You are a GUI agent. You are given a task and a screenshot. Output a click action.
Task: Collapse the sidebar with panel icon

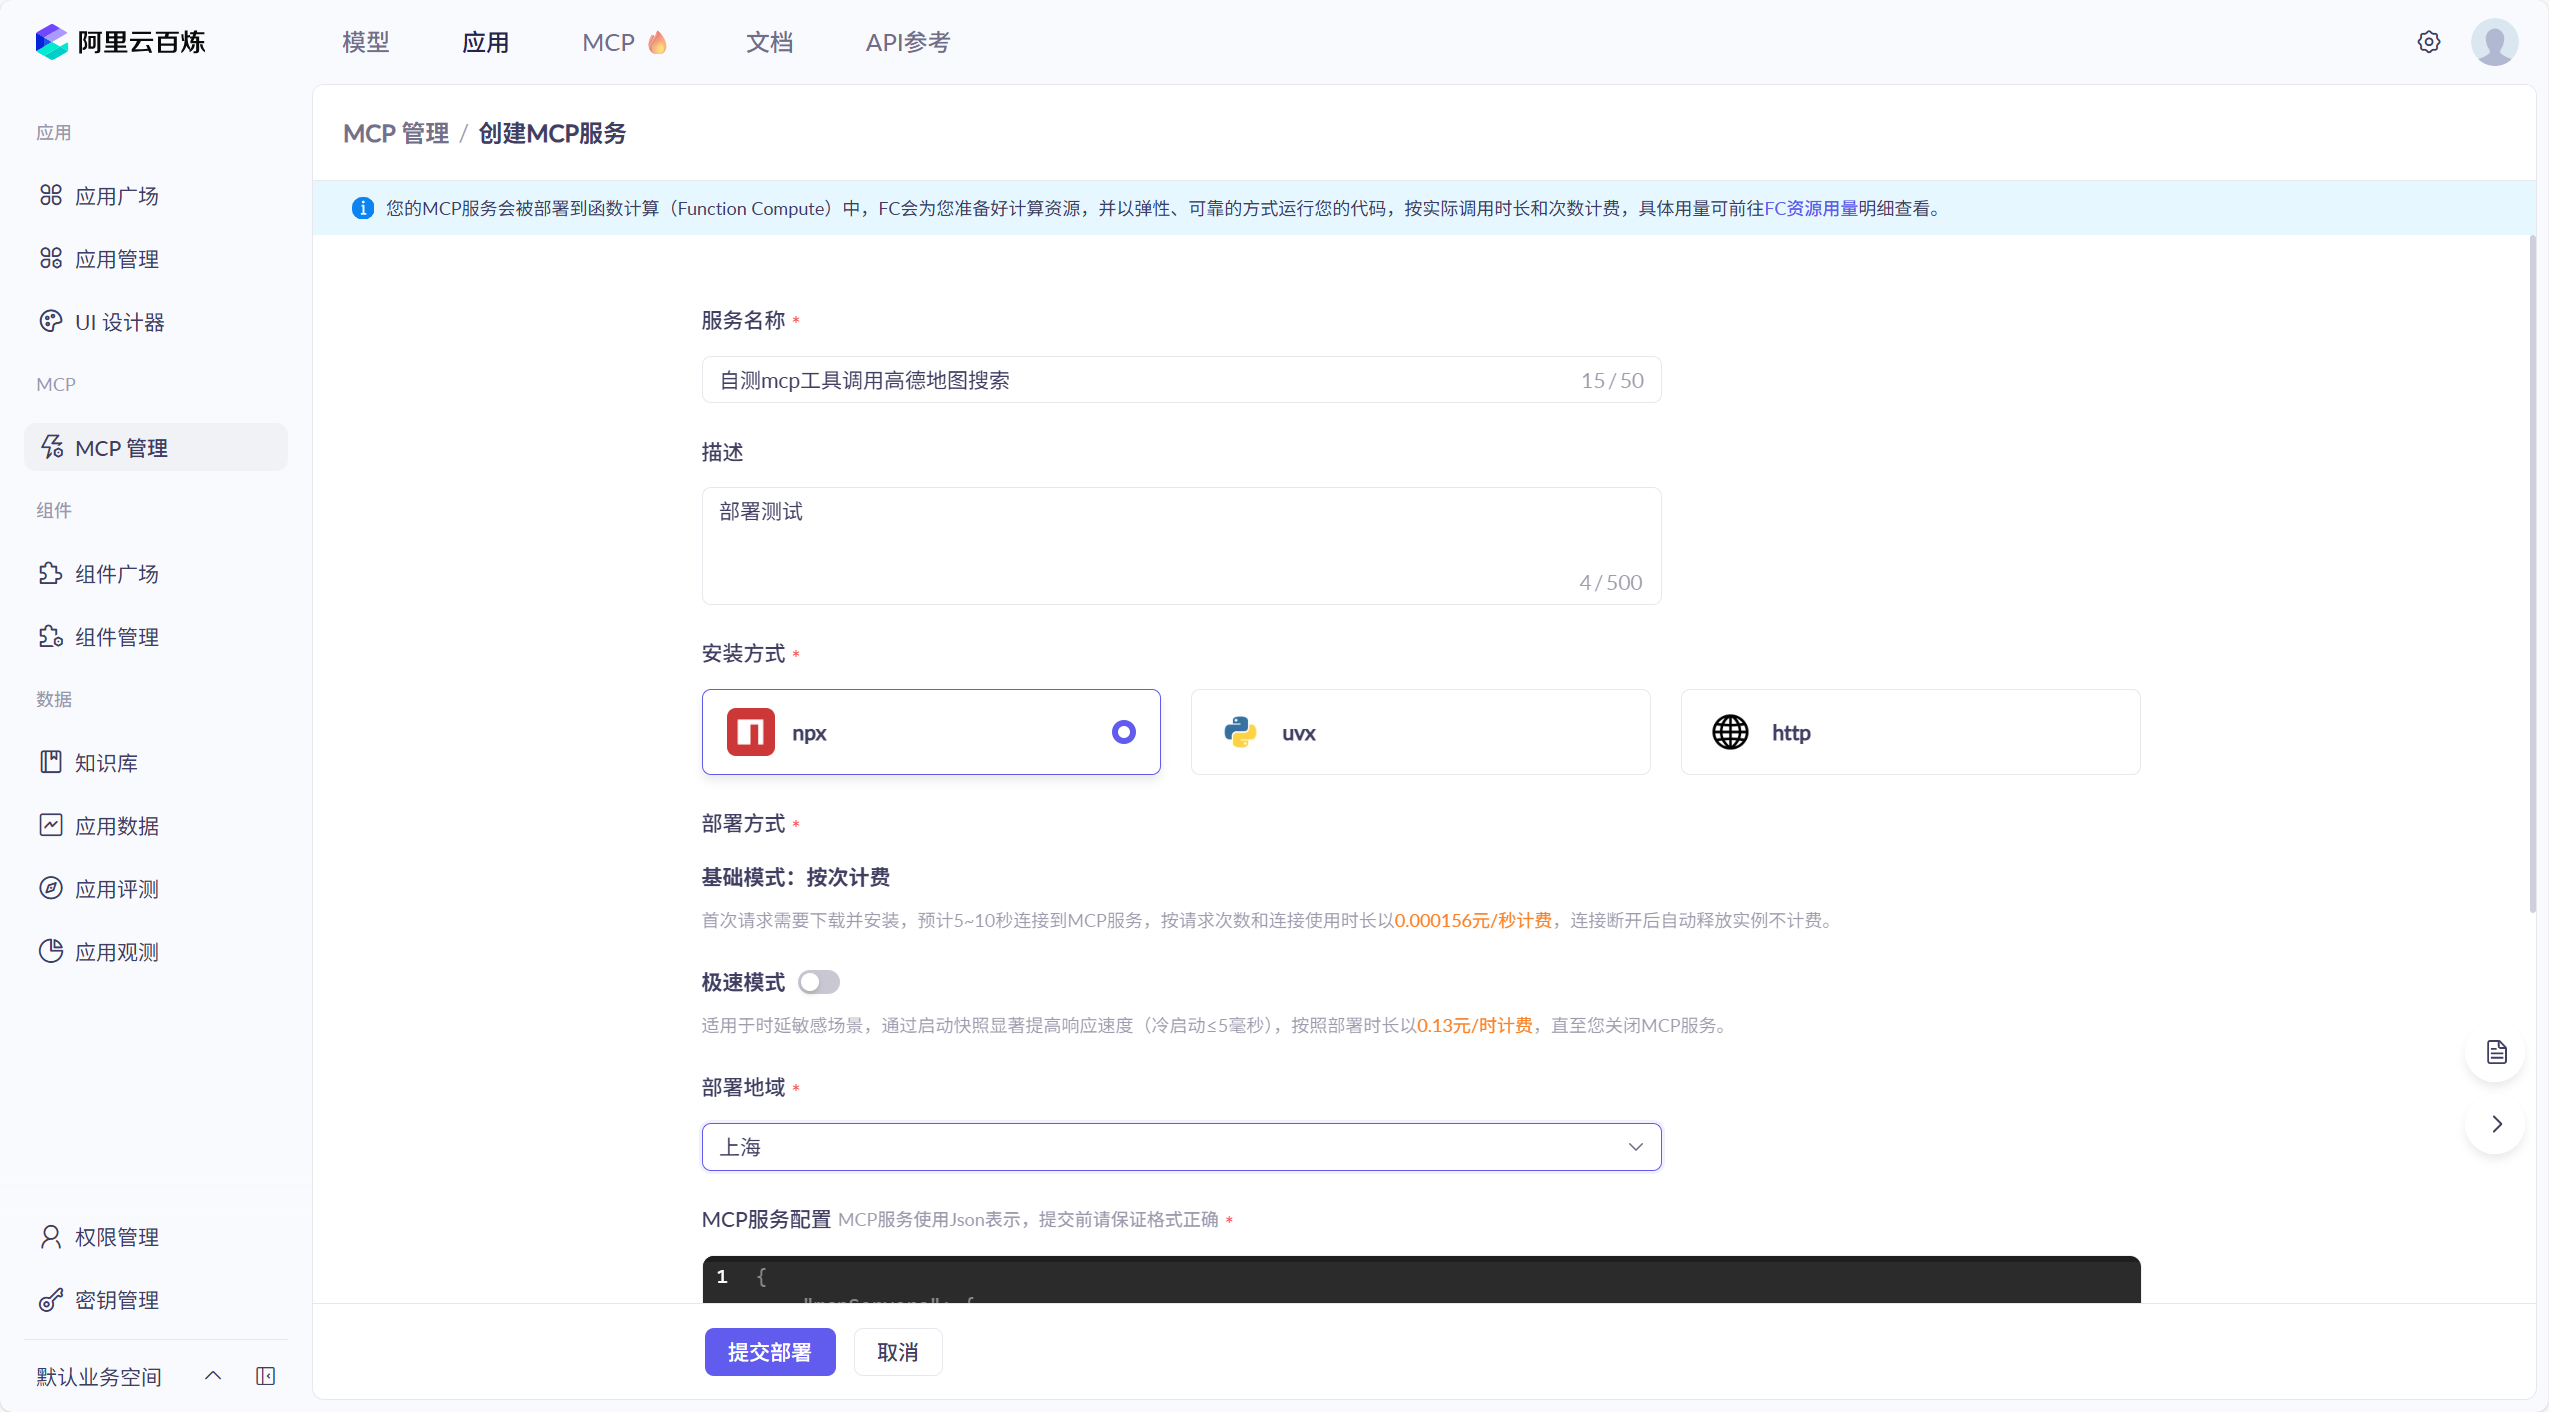click(265, 1376)
